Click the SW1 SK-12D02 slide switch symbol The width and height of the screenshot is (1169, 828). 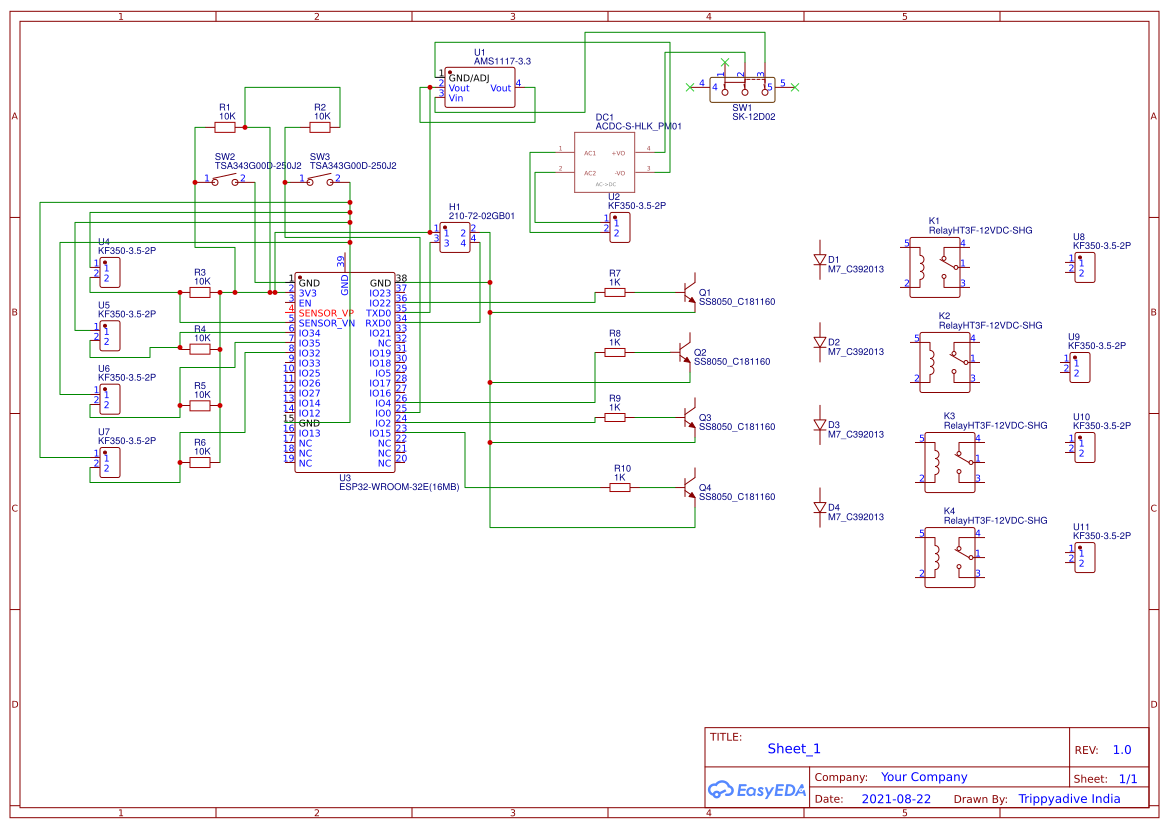pos(742,89)
